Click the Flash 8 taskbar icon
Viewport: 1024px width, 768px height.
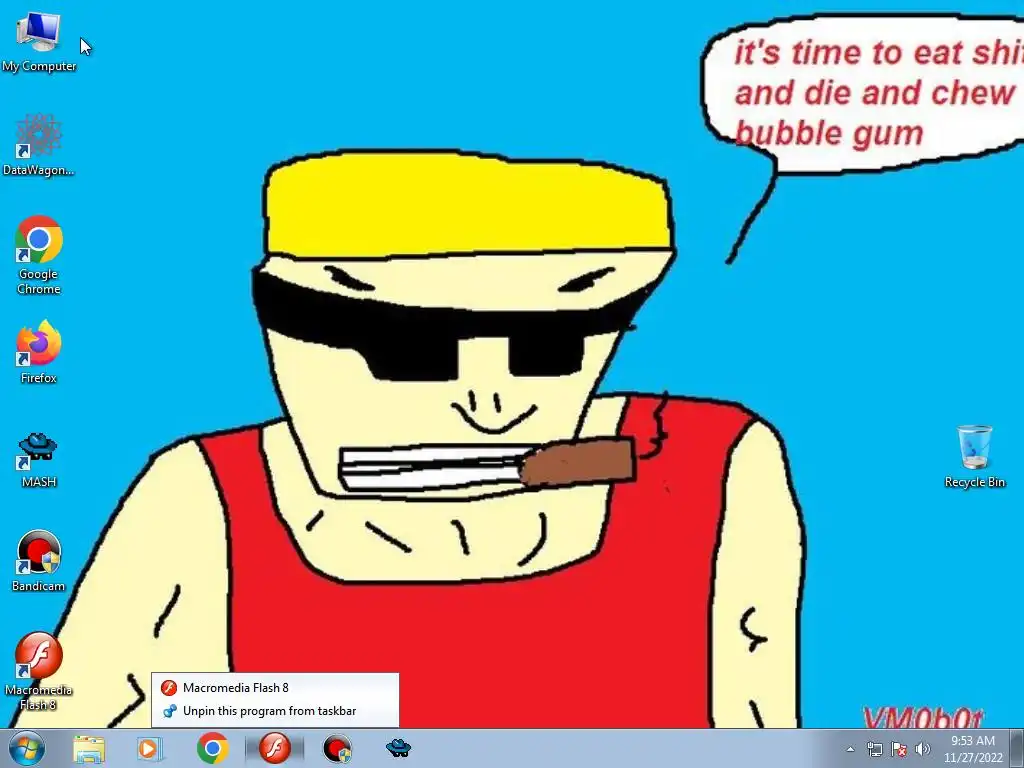click(274, 748)
